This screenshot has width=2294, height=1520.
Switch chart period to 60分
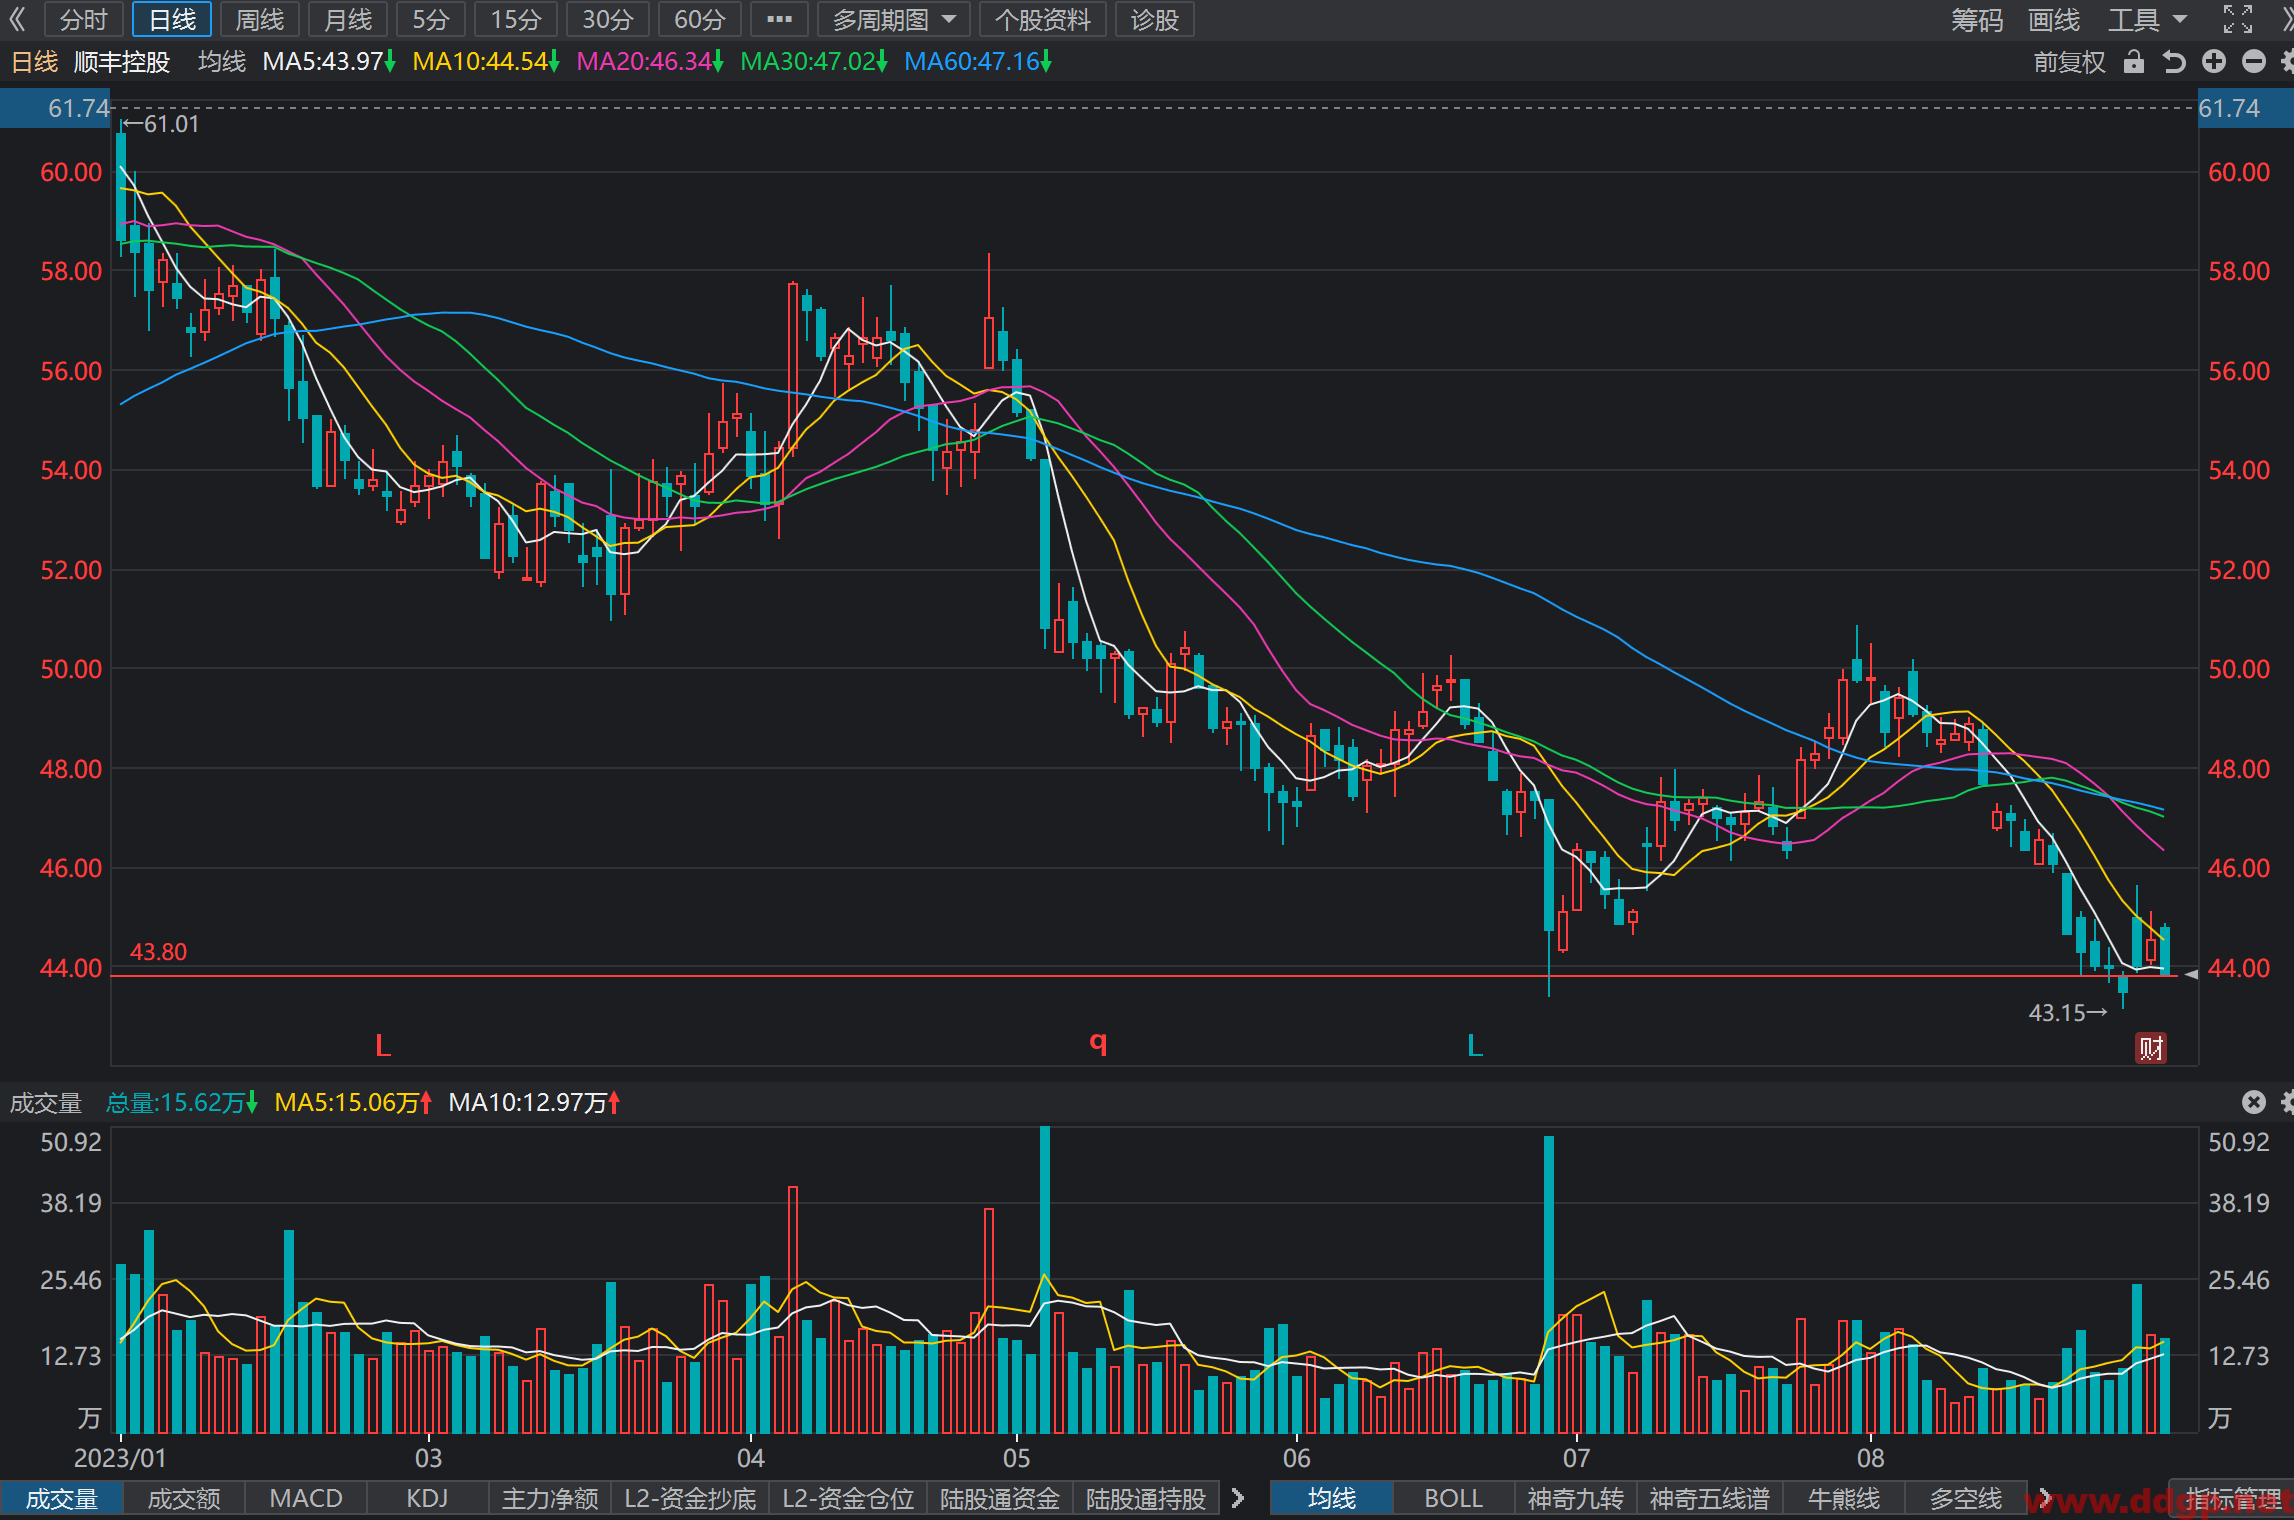click(x=700, y=19)
